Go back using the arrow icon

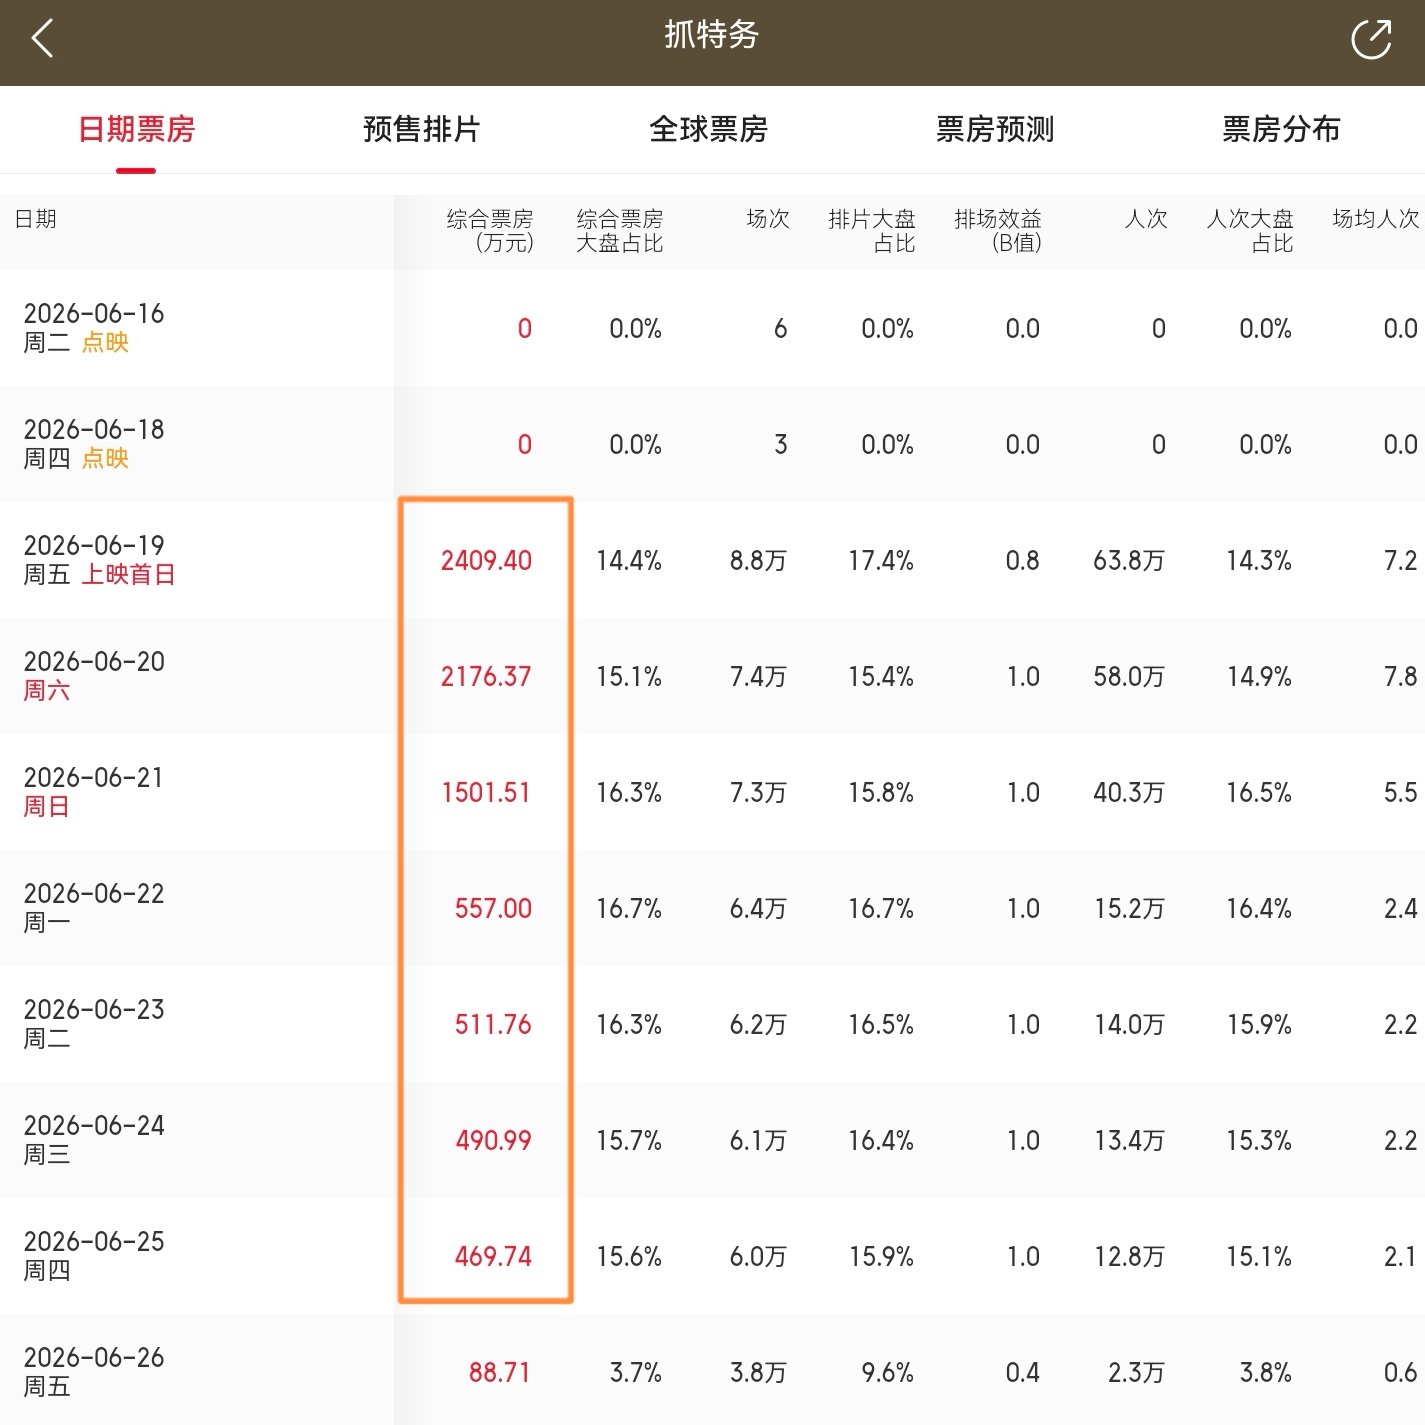tap(42, 39)
